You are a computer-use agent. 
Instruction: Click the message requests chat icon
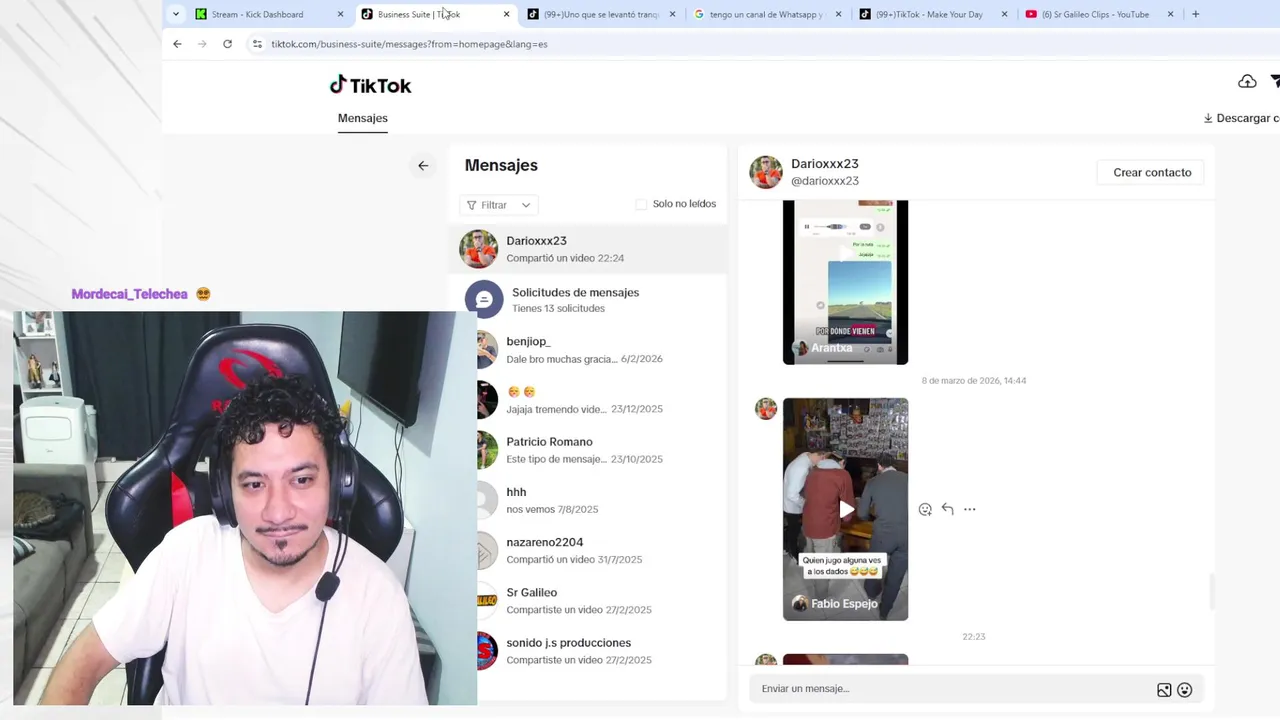click(484, 299)
